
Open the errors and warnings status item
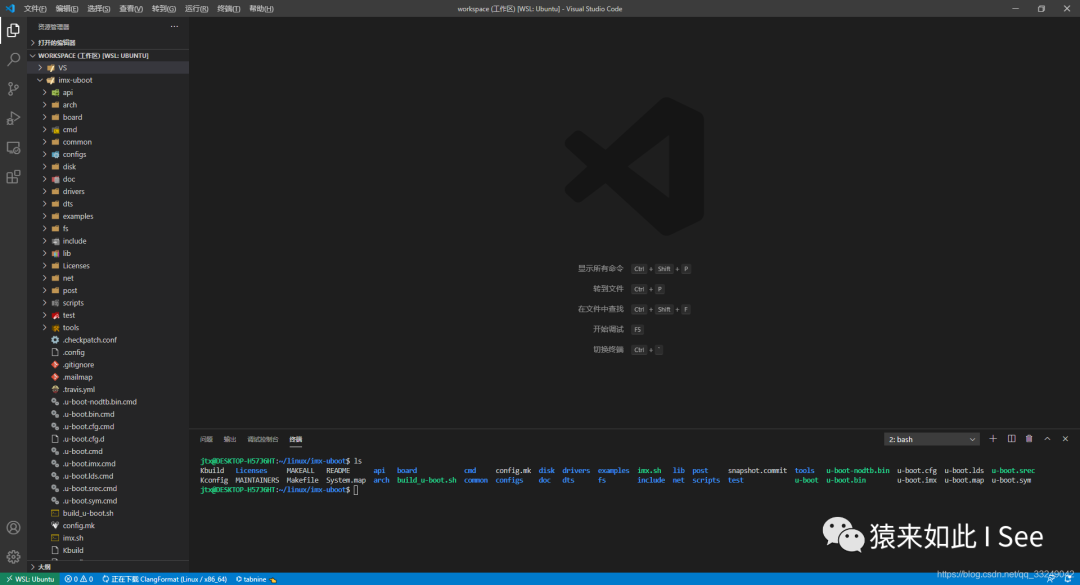(79, 579)
